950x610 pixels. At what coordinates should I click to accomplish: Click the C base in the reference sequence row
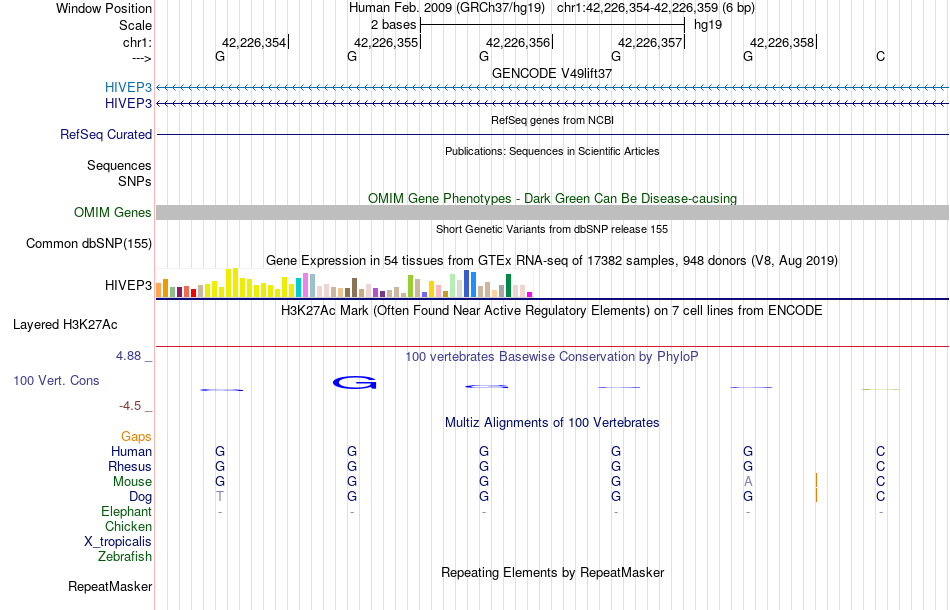[x=880, y=56]
